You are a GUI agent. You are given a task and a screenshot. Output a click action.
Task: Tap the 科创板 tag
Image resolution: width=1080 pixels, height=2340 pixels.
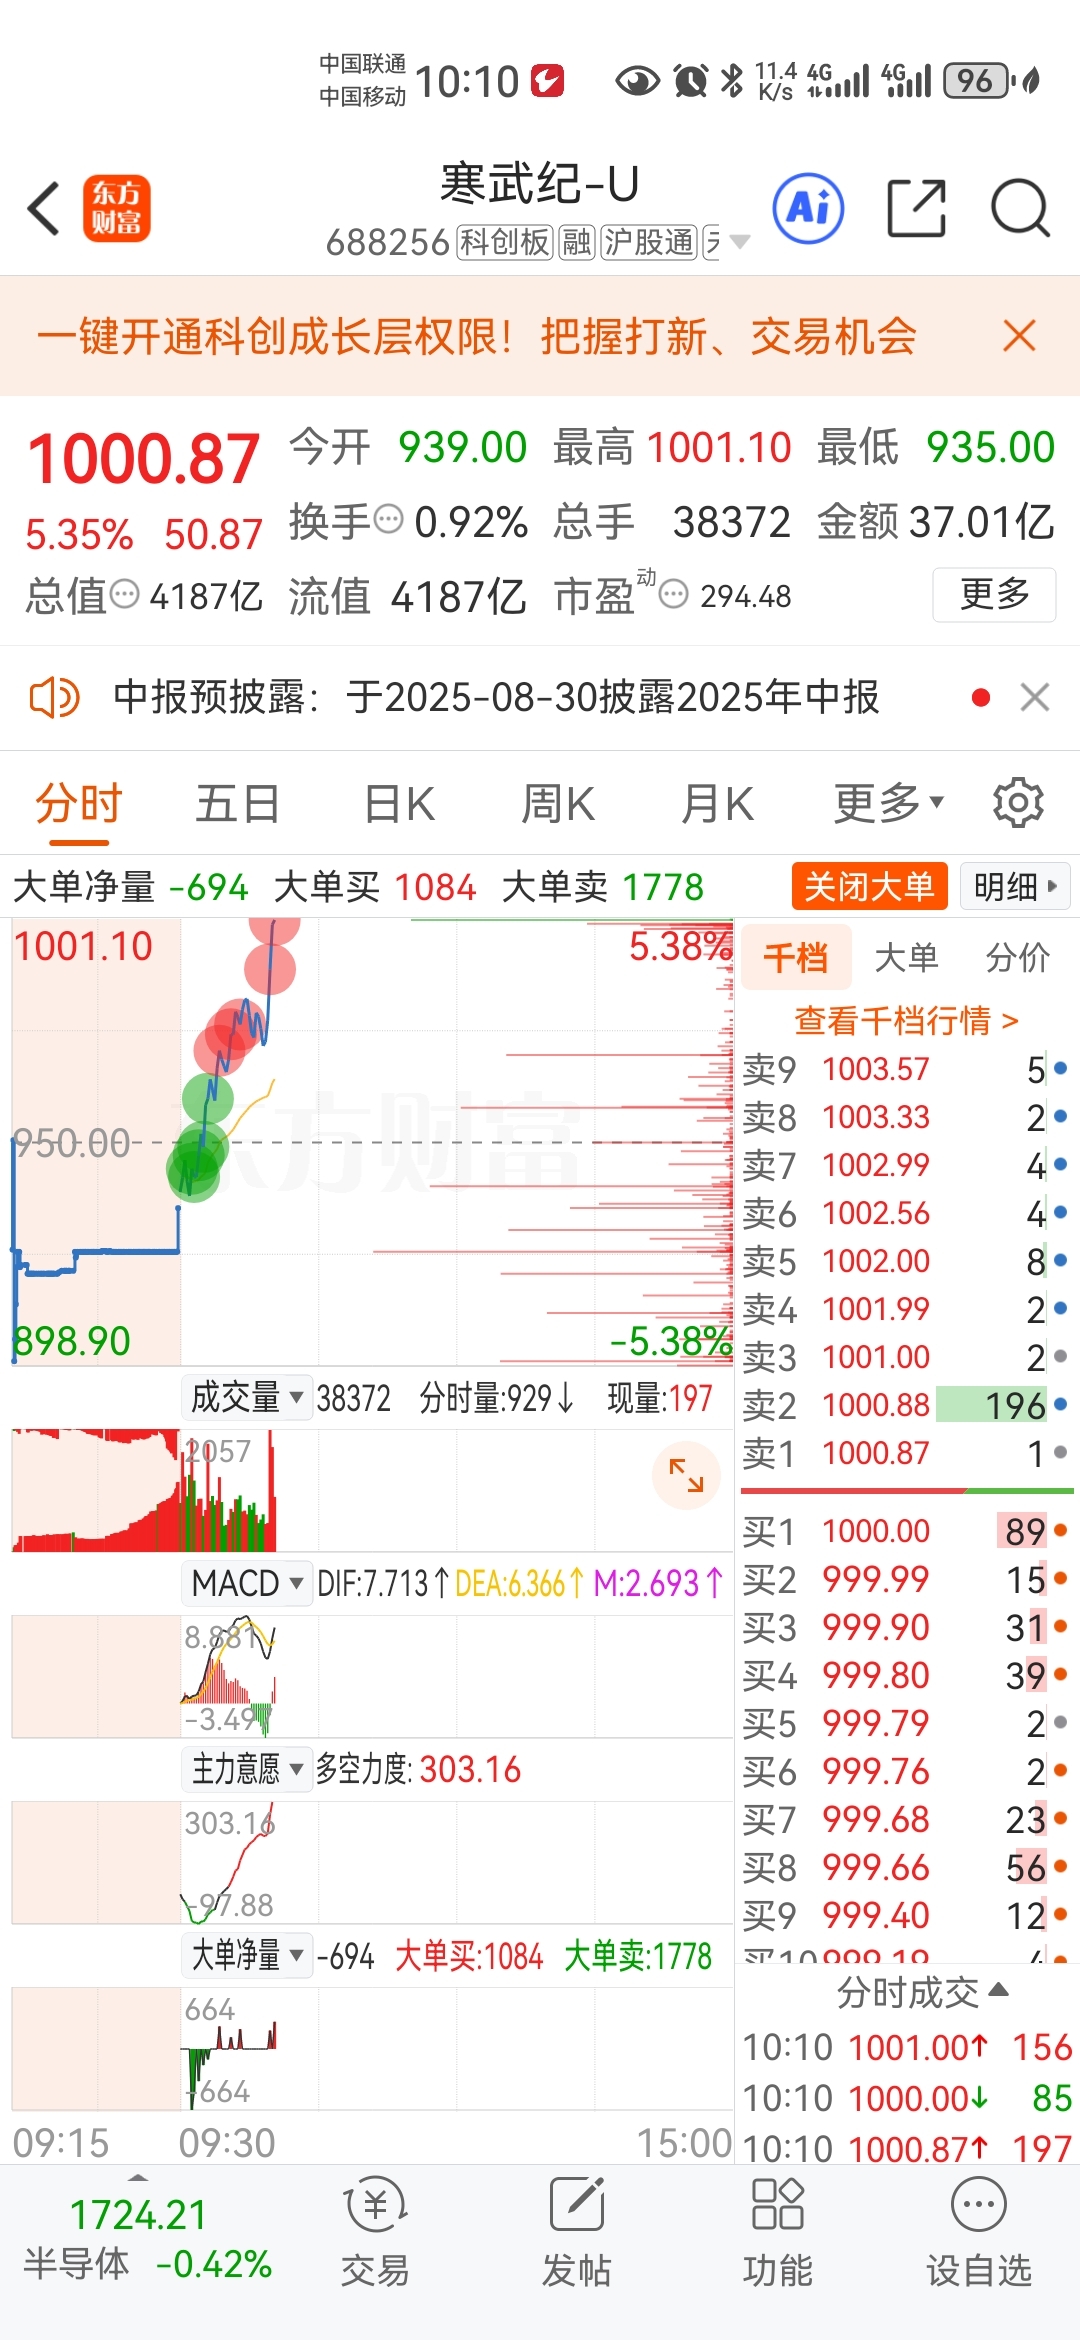coord(504,242)
